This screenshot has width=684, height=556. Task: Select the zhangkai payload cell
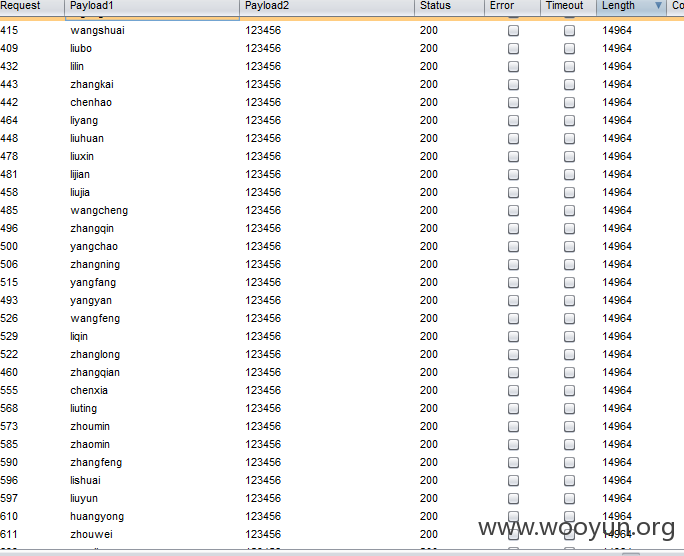[152, 85]
